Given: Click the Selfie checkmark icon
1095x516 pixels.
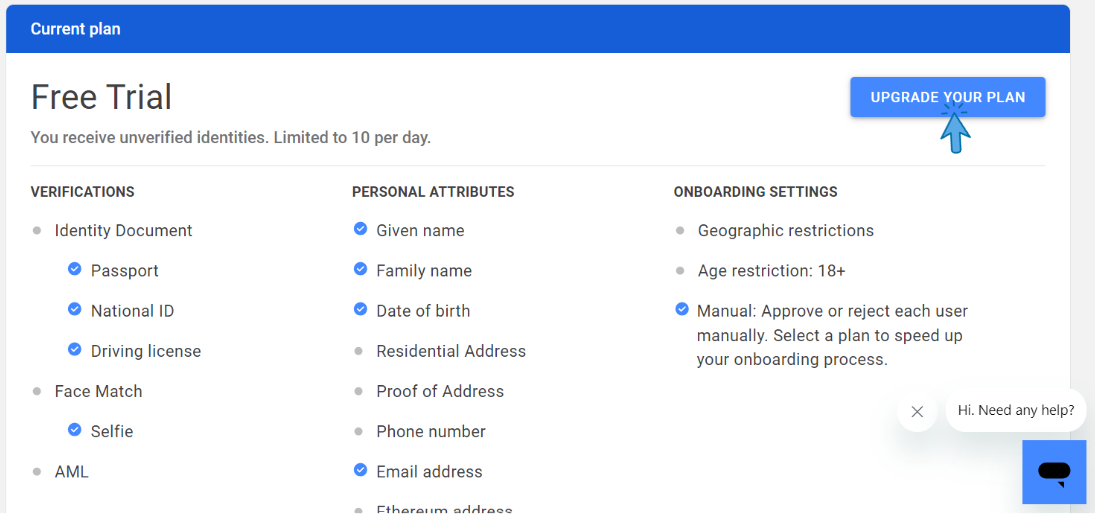Looking at the screenshot, I should 75,429.
